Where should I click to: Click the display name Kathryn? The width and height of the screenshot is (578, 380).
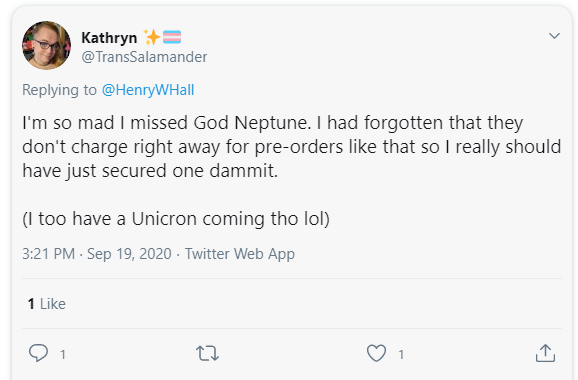coord(109,38)
